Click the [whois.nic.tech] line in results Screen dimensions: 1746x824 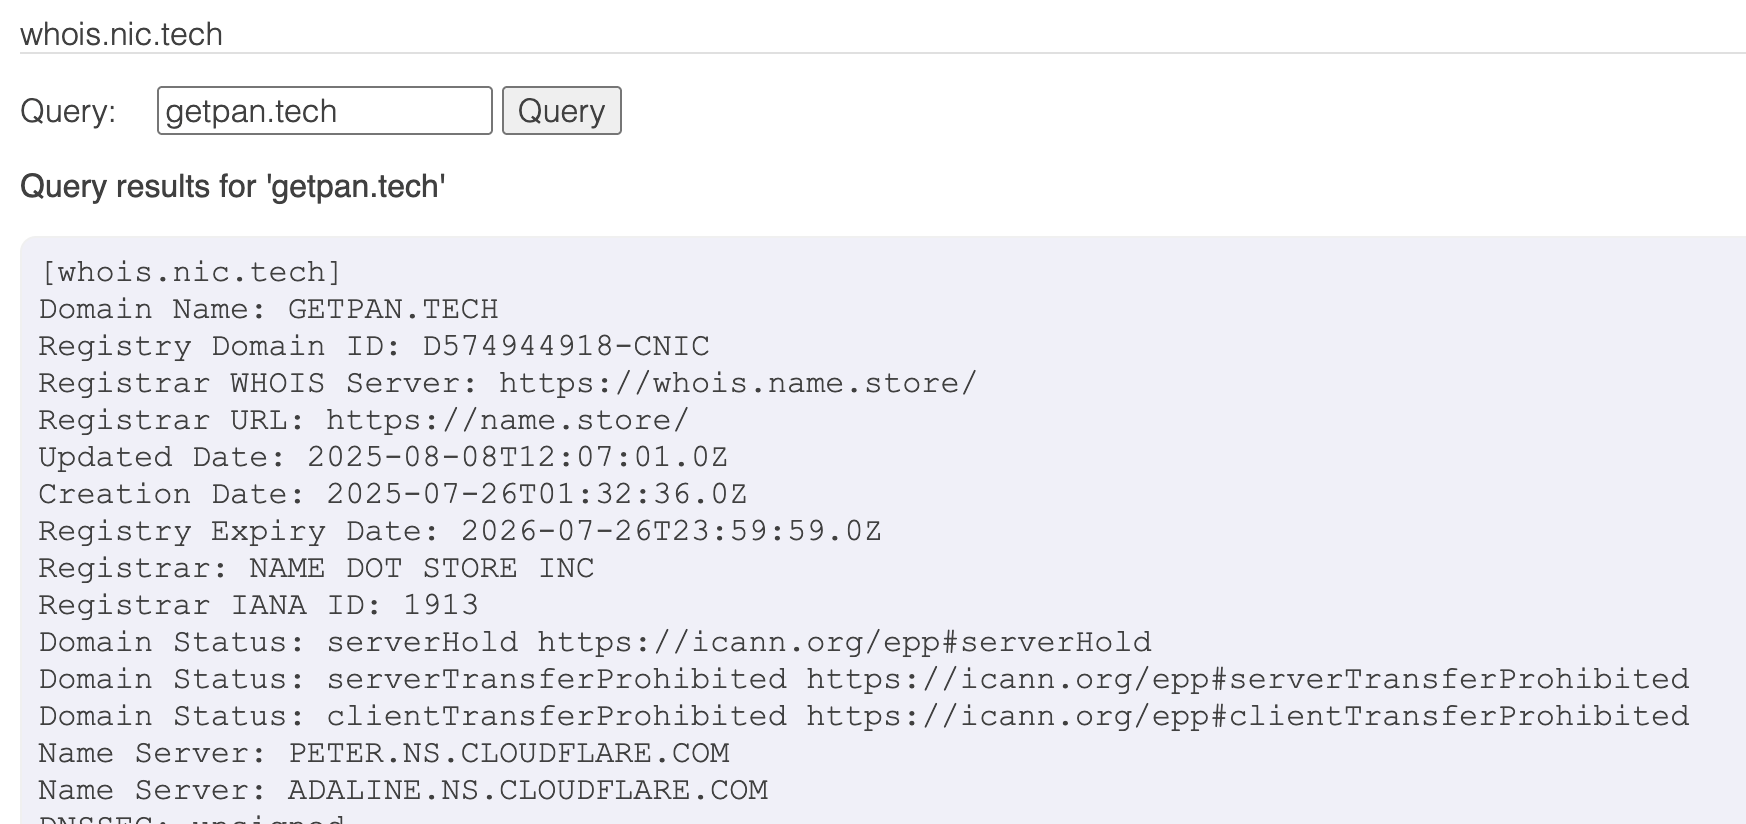click(190, 272)
